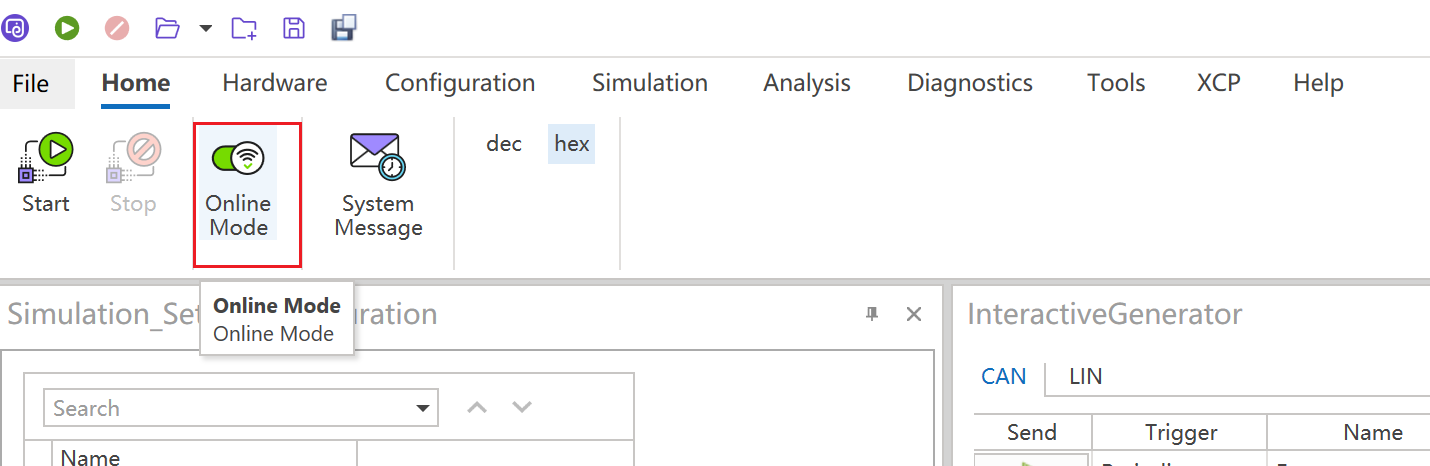Expand the dropdown arrow beside open folder icon
1430x466 pixels.
206,28
